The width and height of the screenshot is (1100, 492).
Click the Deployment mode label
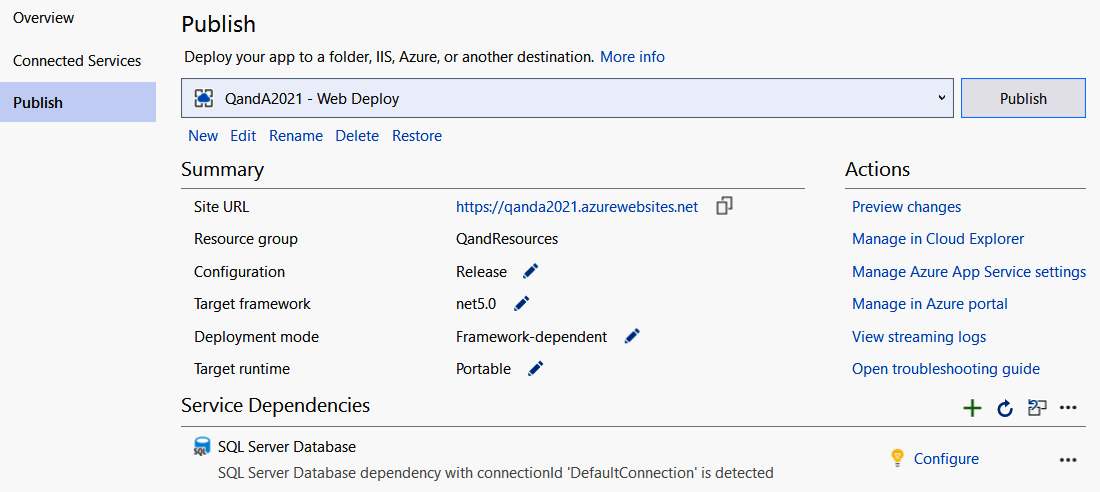256,337
